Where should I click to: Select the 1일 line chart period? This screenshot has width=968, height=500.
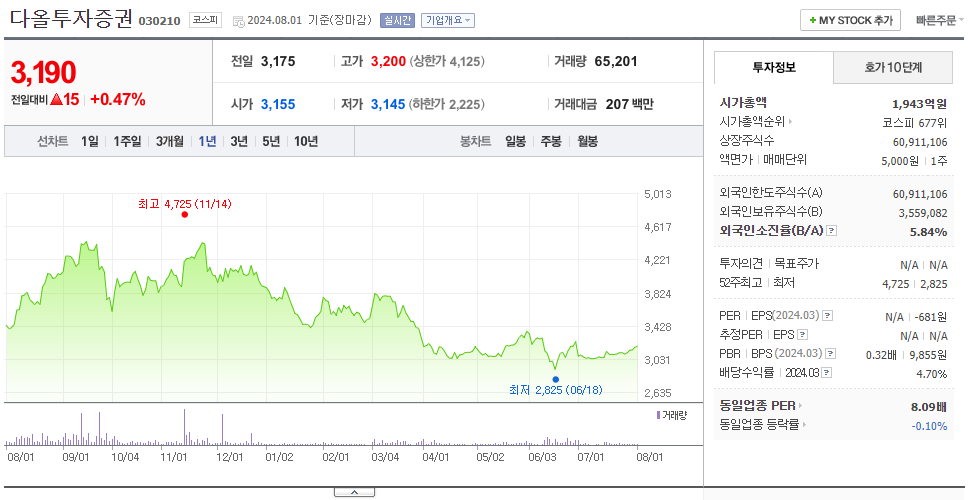[x=90, y=141]
